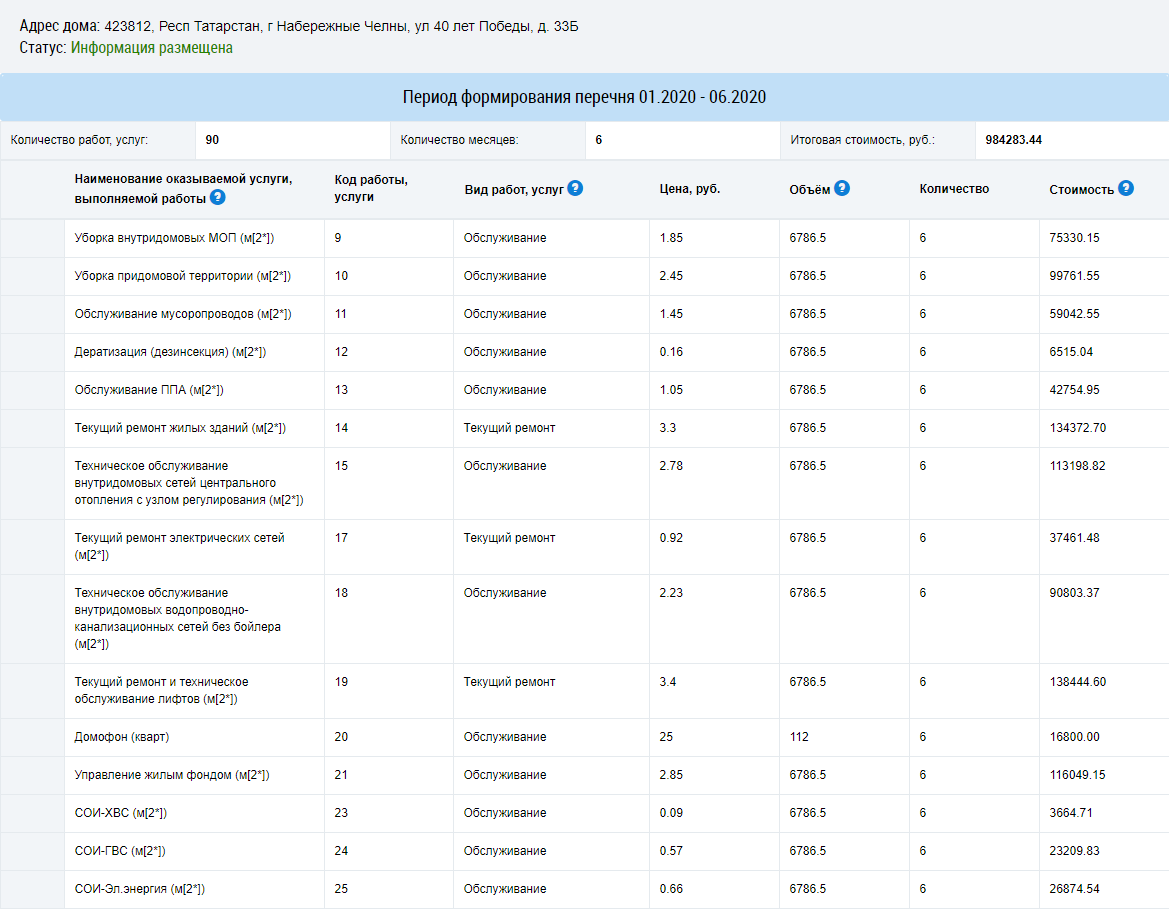Click the cost value 134372.70
The height and width of the screenshot is (910, 1169).
coord(1077,428)
